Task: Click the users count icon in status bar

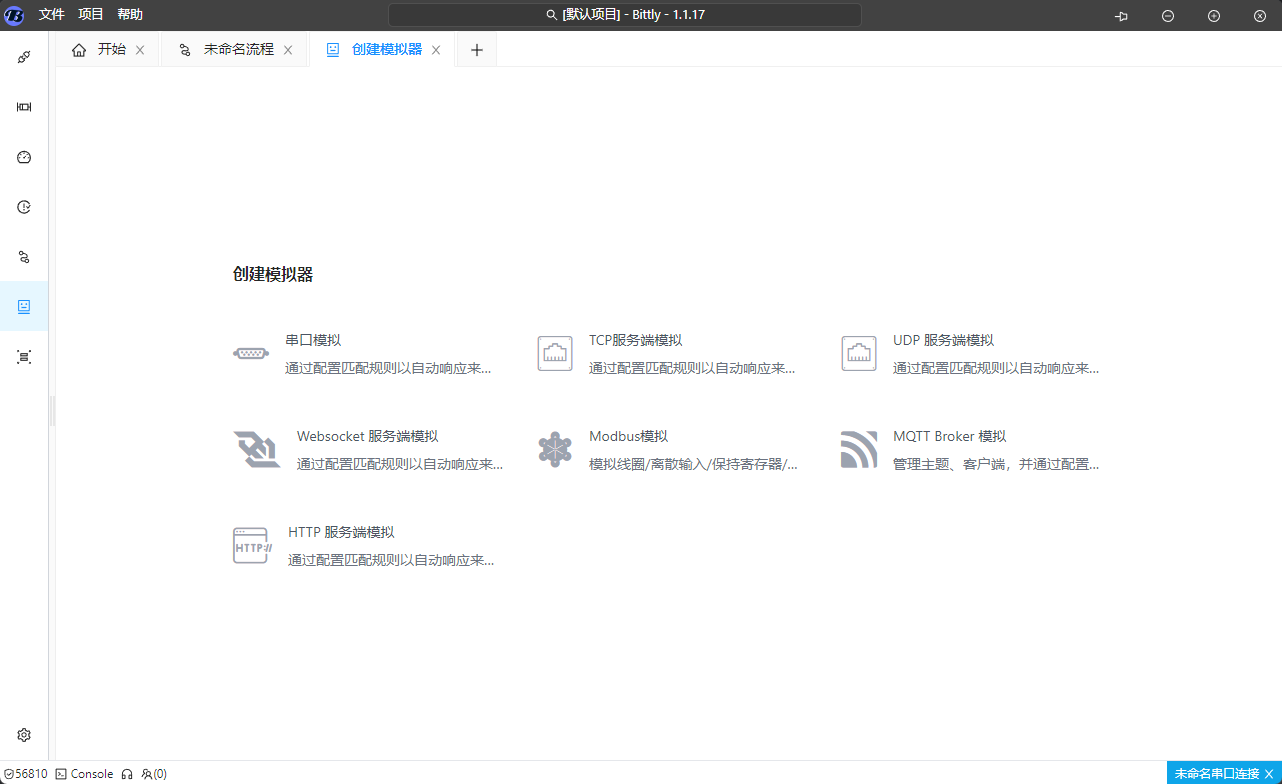Action: pos(154,774)
